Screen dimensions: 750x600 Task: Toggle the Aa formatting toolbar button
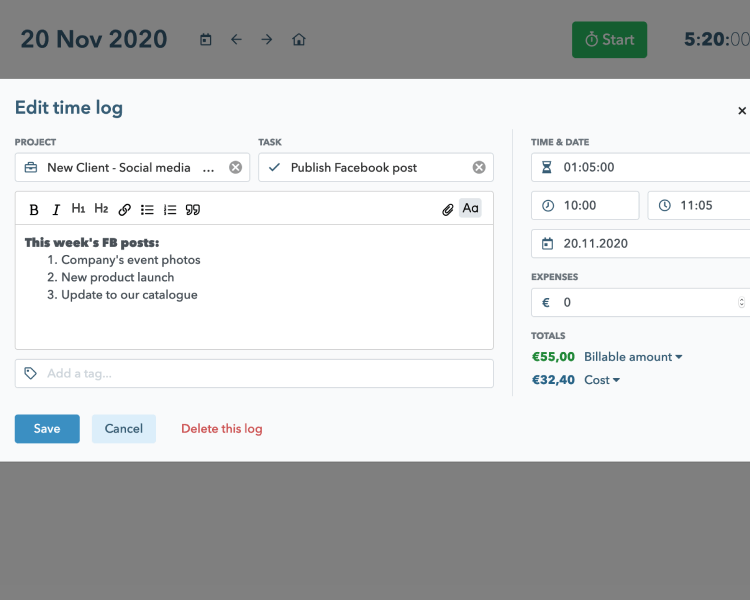tap(470, 208)
